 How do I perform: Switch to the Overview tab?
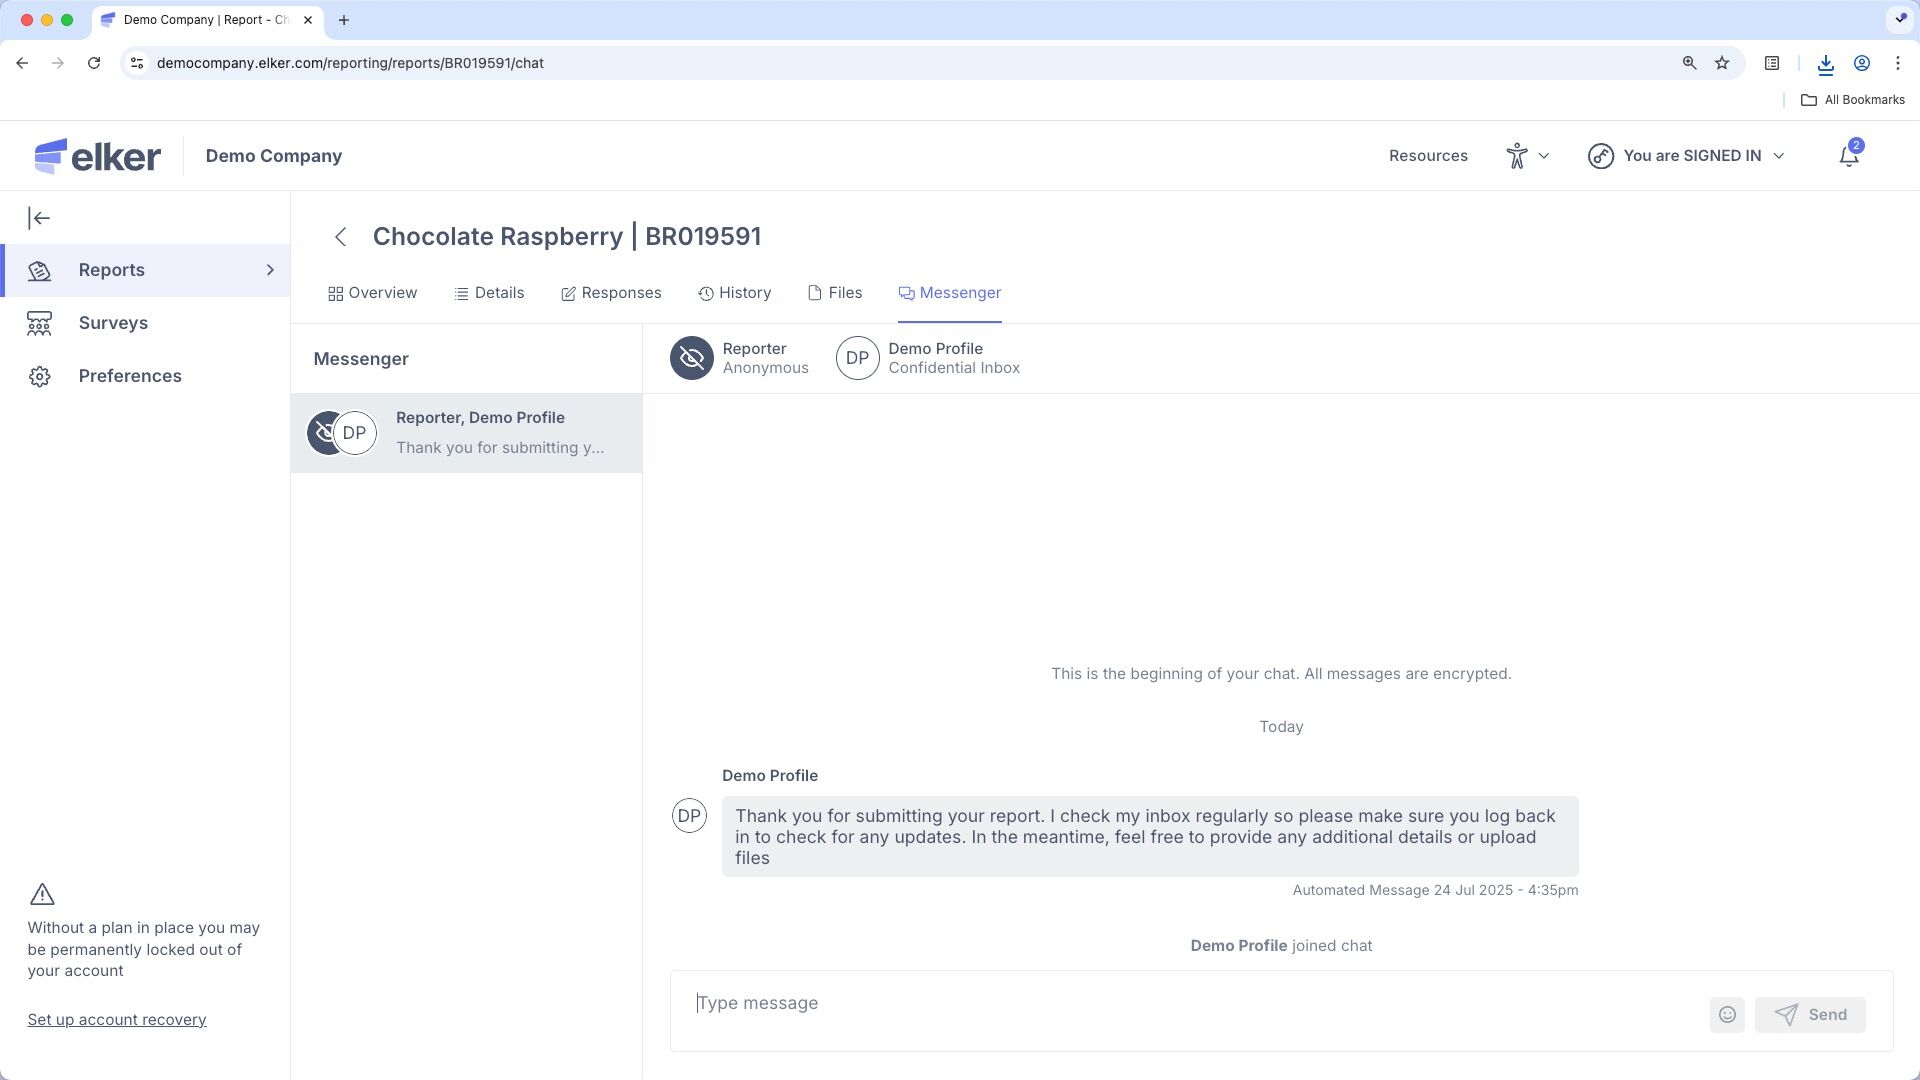[372, 293]
